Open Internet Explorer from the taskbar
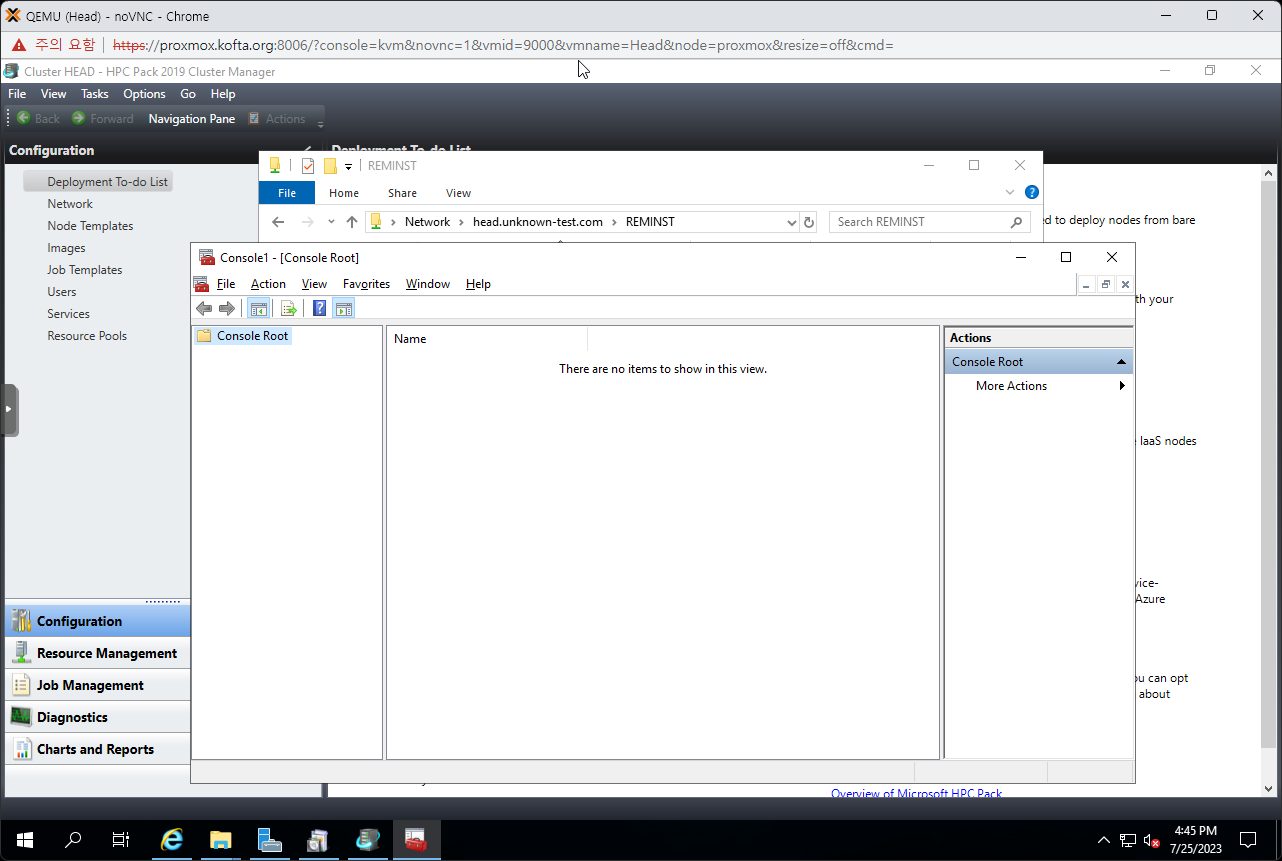The image size is (1282, 861). 172,840
